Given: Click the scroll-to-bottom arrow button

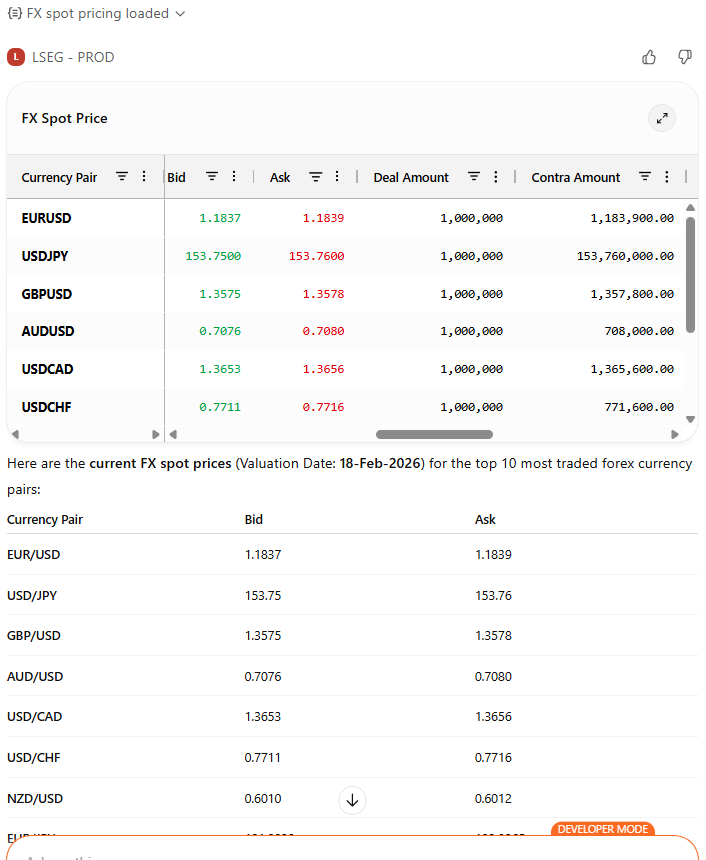Looking at the screenshot, I should point(352,800).
